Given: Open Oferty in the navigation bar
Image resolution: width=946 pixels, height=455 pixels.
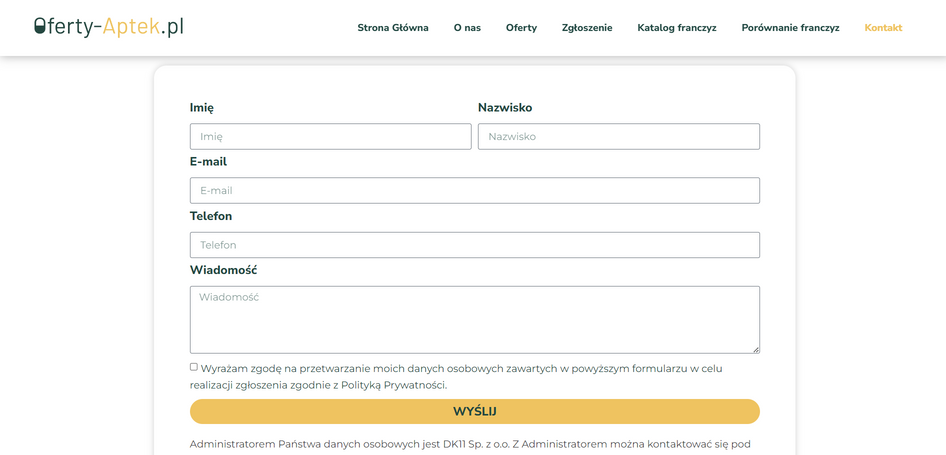Looking at the screenshot, I should [521, 28].
